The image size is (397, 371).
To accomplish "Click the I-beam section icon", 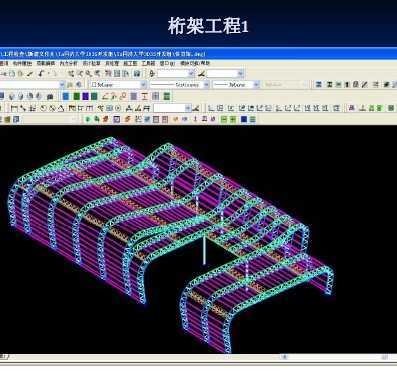I will [x=144, y=96].
